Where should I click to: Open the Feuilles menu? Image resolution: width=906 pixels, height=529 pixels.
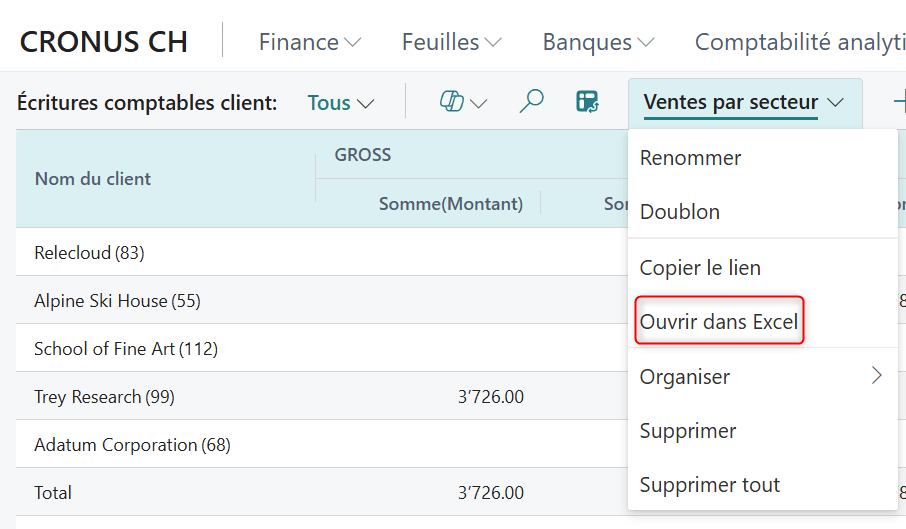[451, 42]
